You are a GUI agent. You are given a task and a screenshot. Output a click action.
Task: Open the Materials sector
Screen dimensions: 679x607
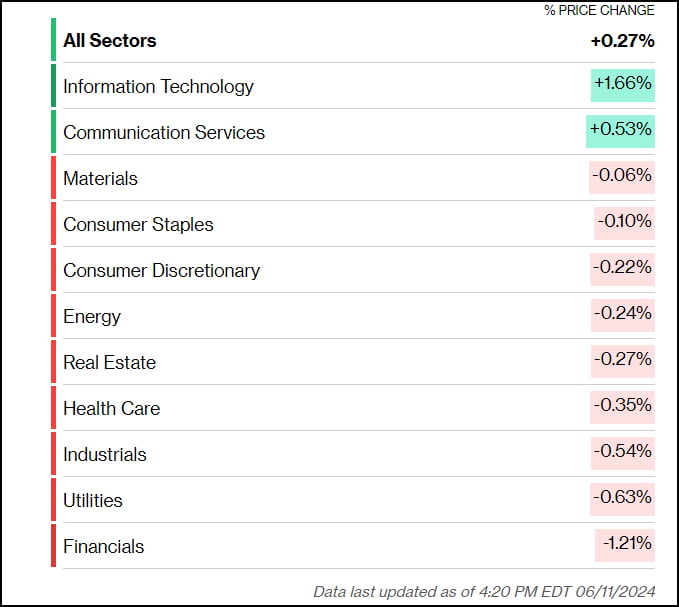100,179
